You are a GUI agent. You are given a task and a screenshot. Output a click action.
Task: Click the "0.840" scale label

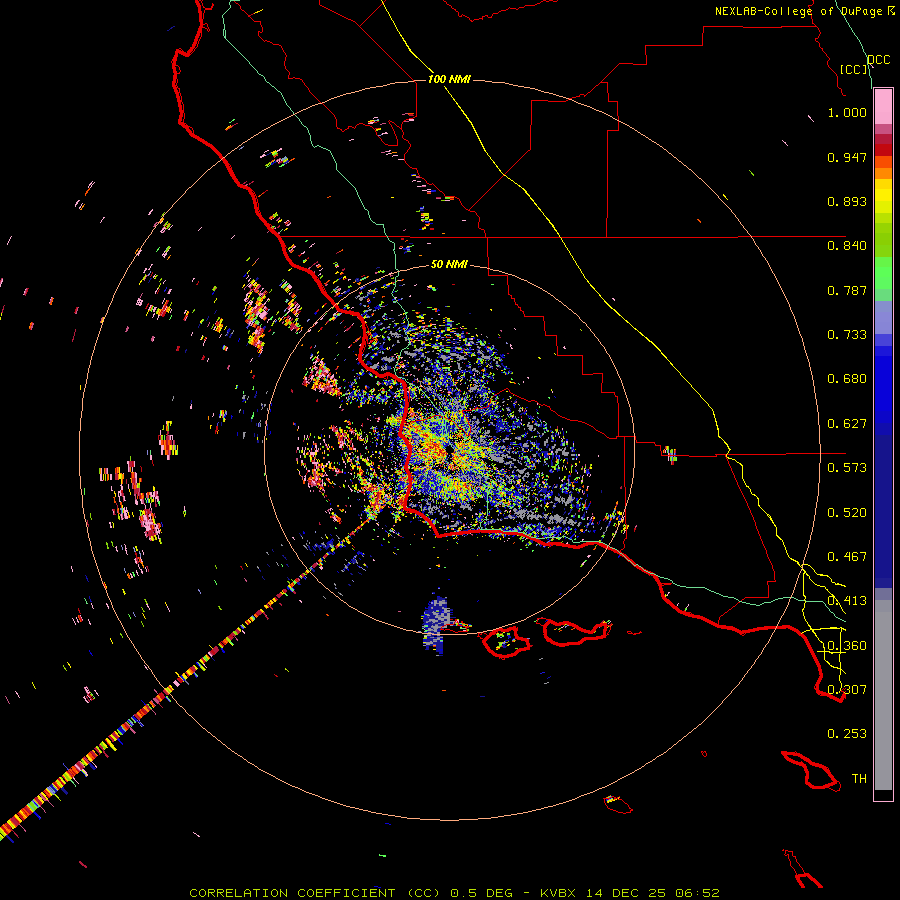(847, 246)
